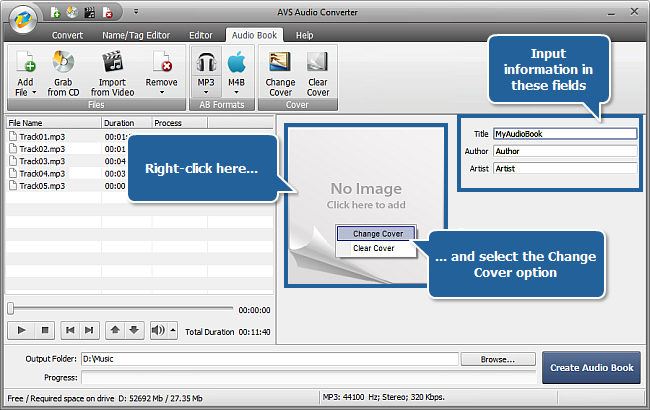Choose Change Cover in context menu
This screenshot has height=410, width=650.
(376, 234)
